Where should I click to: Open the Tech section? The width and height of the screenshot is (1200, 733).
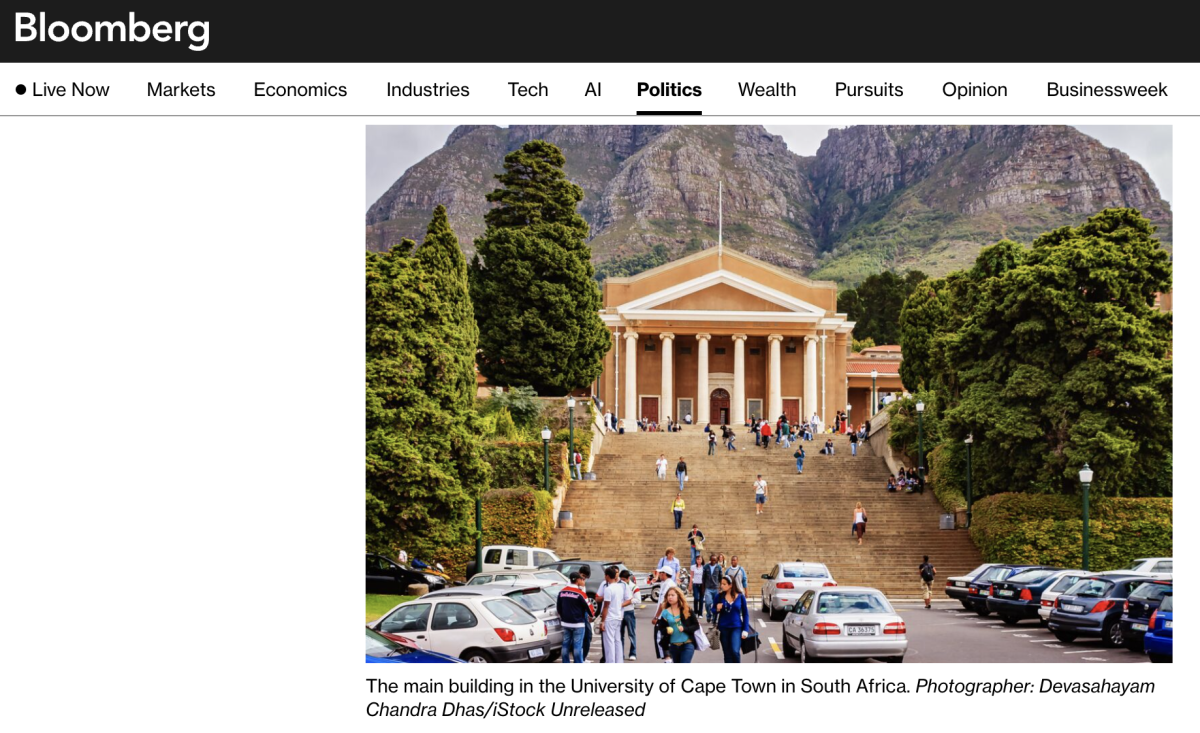pos(528,90)
